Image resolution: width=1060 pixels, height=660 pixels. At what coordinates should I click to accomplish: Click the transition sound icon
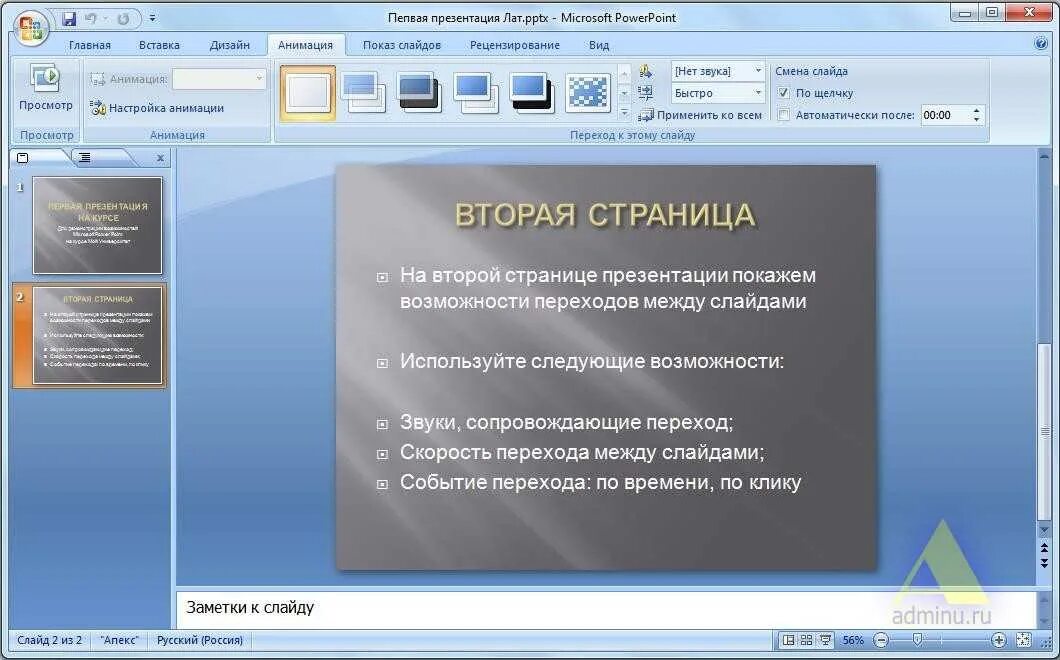[x=646, y=71]
